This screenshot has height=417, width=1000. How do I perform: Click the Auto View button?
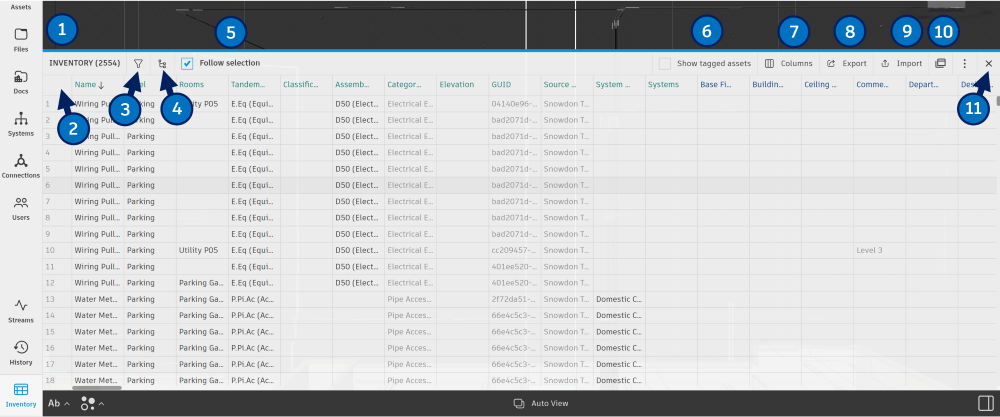[x=541, y=403]
